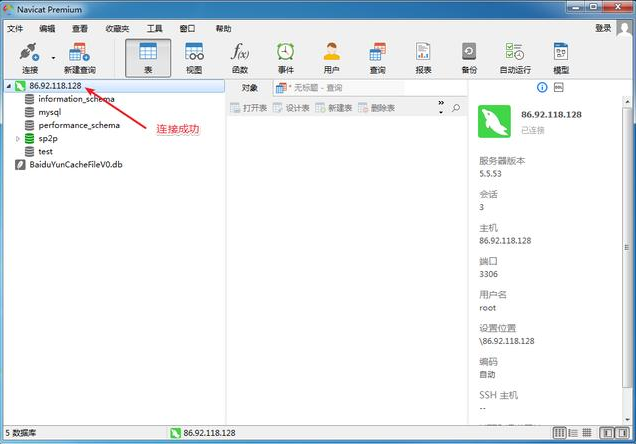
Task: Click the status bar 86.92.118.128 connection
Action: 203,433
